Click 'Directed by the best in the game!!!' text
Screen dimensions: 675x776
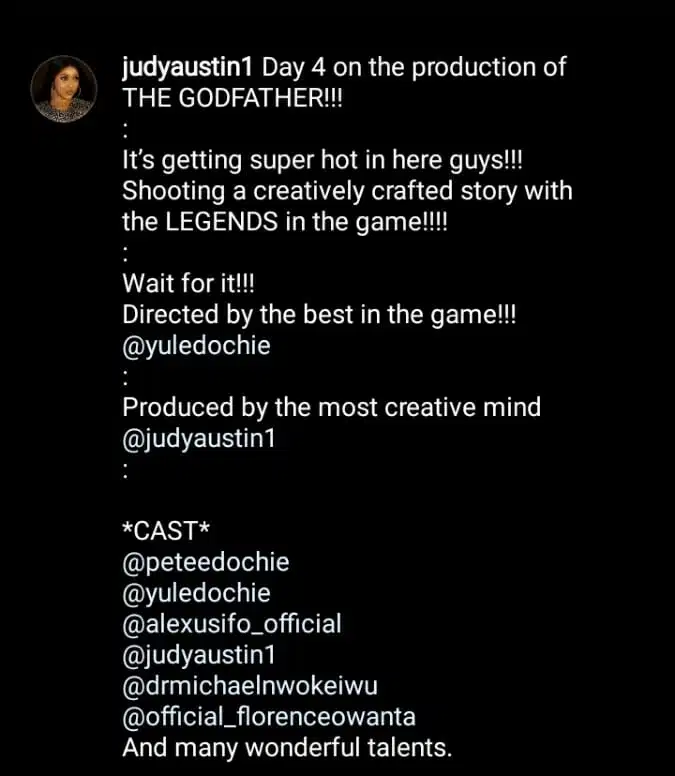pos(319,315)
